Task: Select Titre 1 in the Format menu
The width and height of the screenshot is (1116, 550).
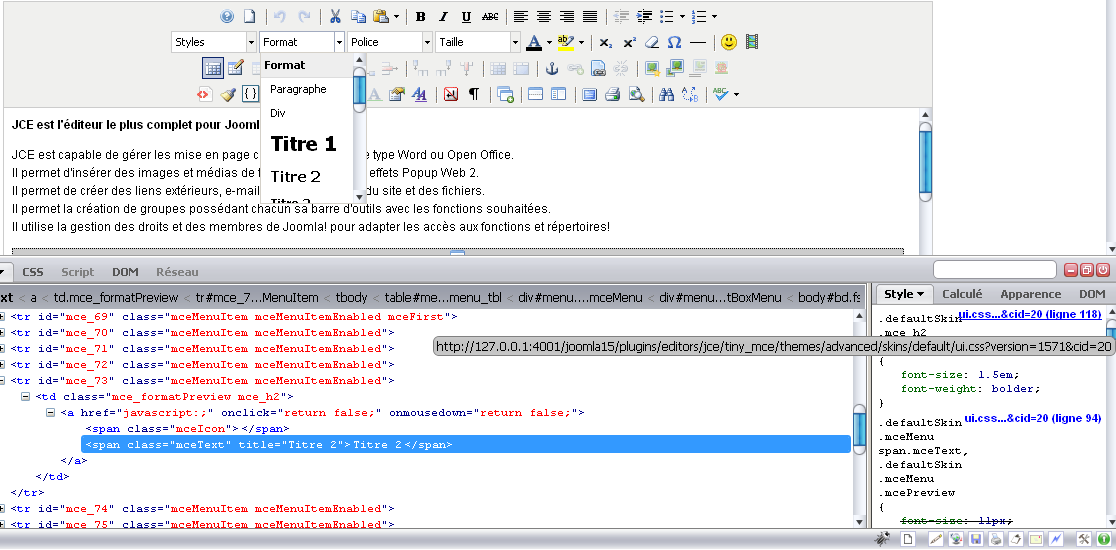Action: [x=303, y=144]
